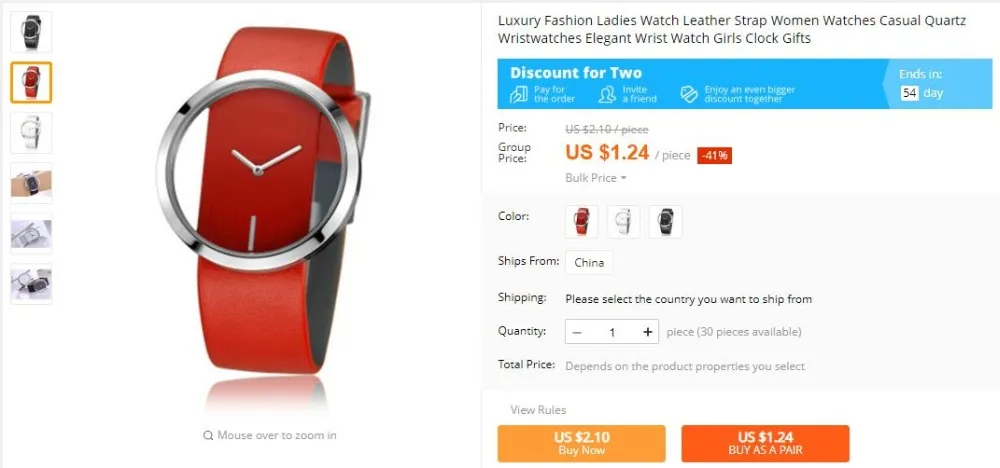
Task: Expand the Bulk Price dropdown
Action: pyautogui.click(x=596, y=178)
